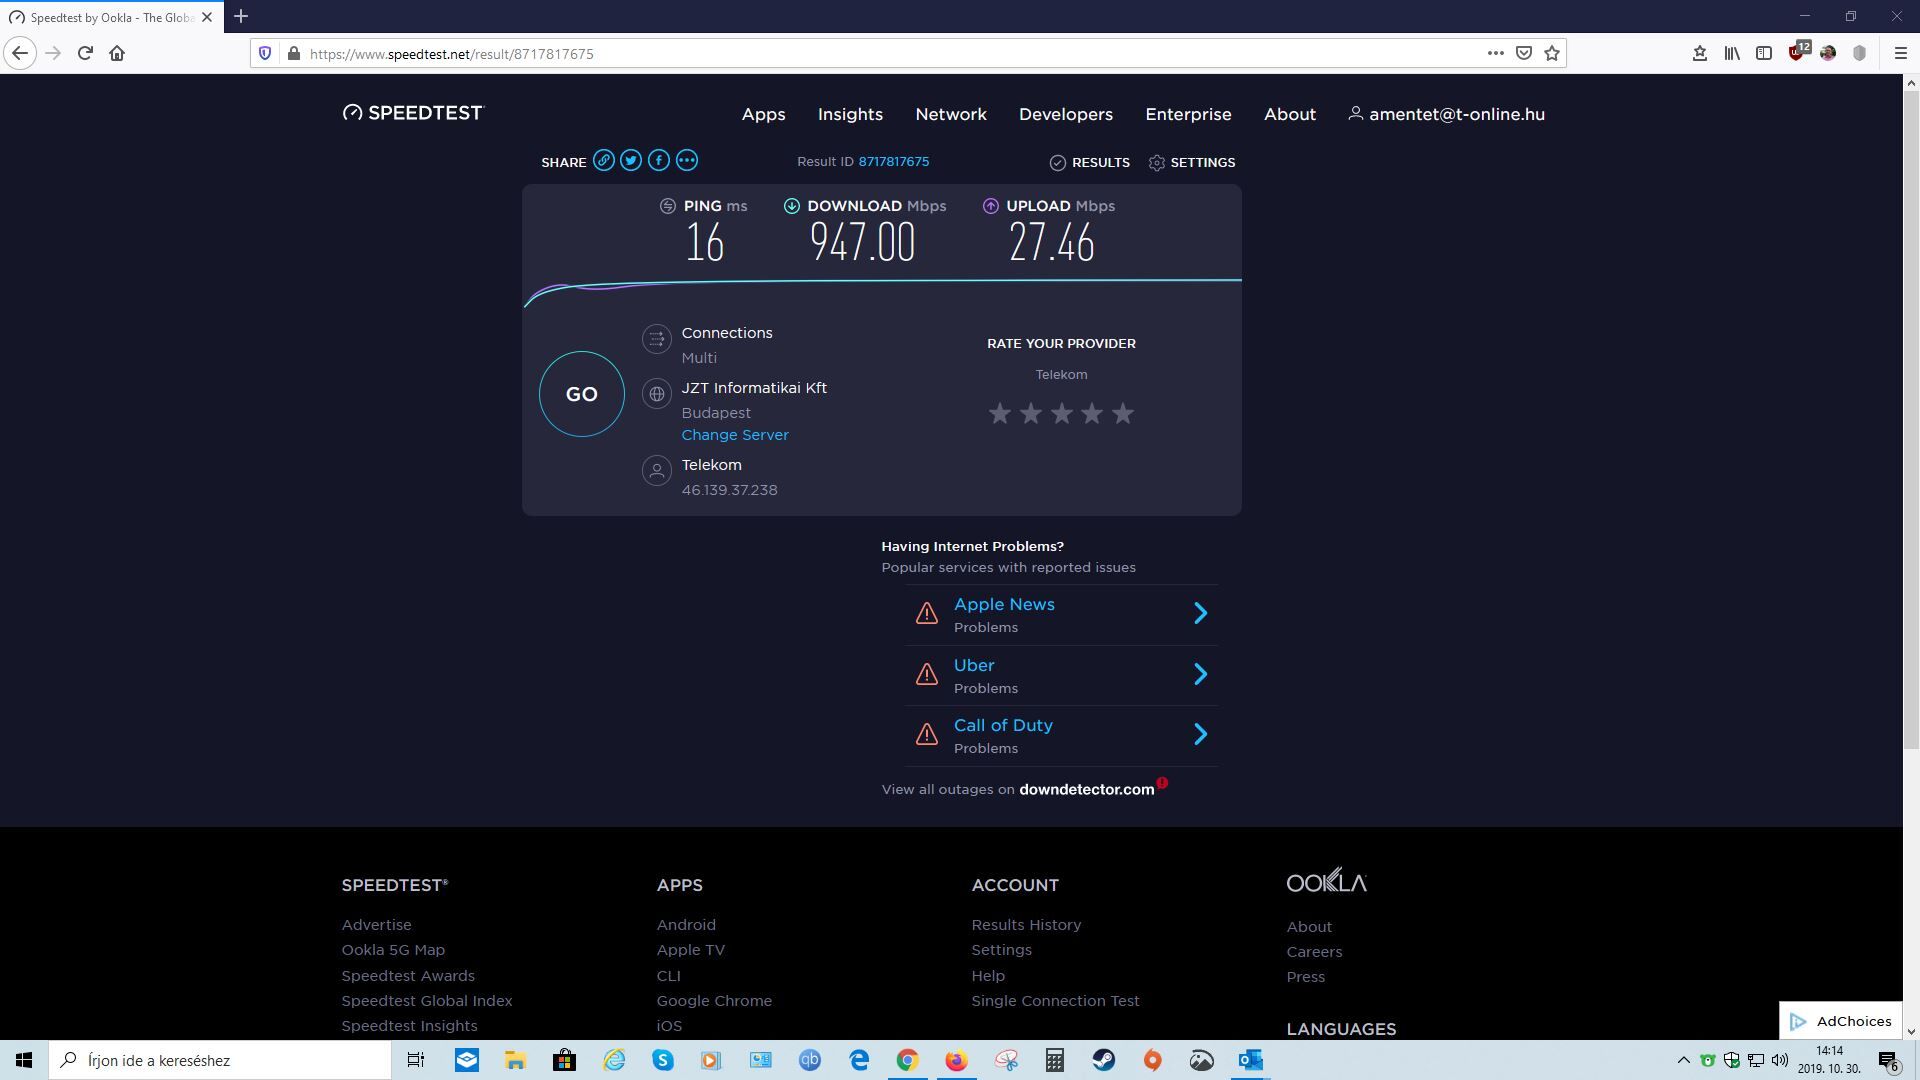Open the Apps menu item
The height and width of the screenshot is (1080, 1920).
[x=763, y=115]
